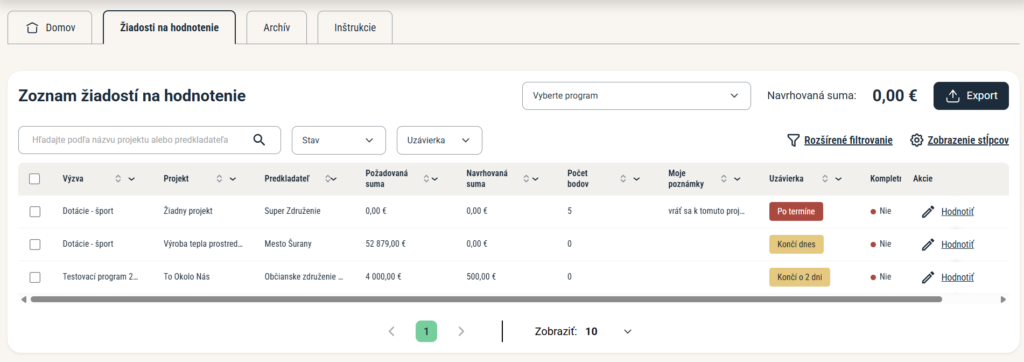This screenshot has height=362, width=1024.
Task: Click the funnel filter icon
Action: 793,140
